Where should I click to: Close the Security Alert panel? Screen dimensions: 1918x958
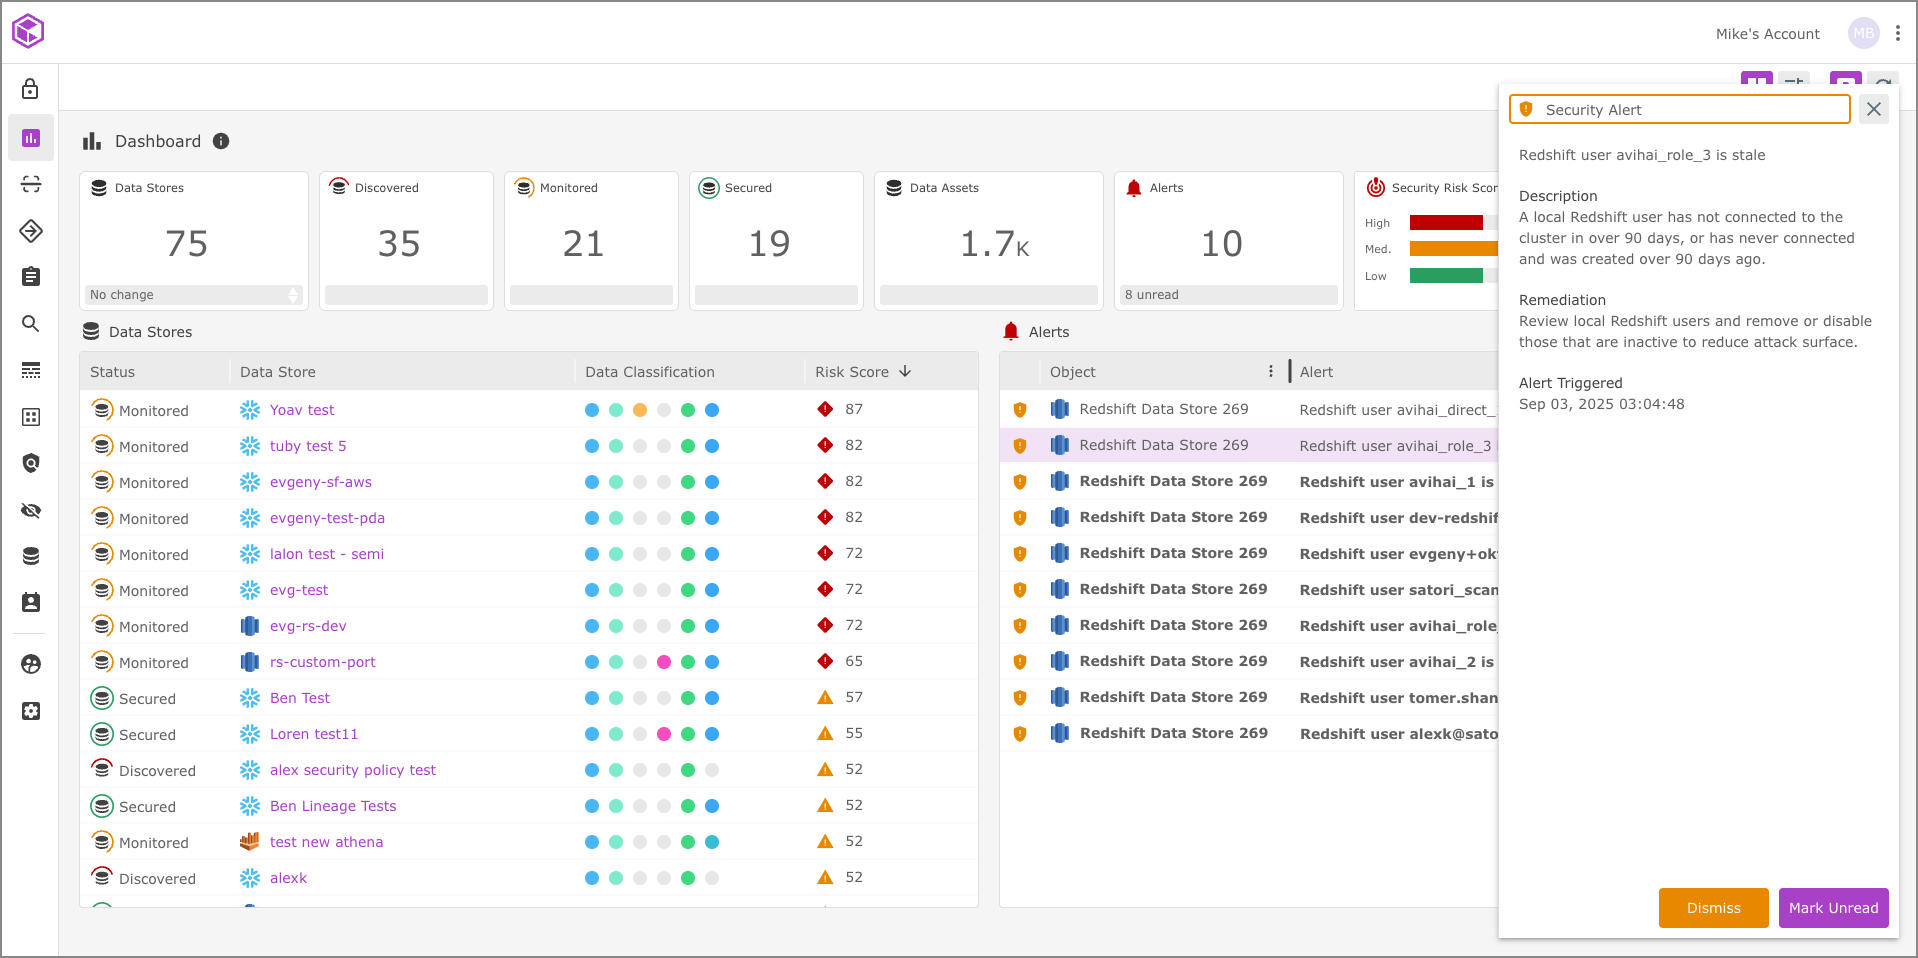[x=1873, y=109]
